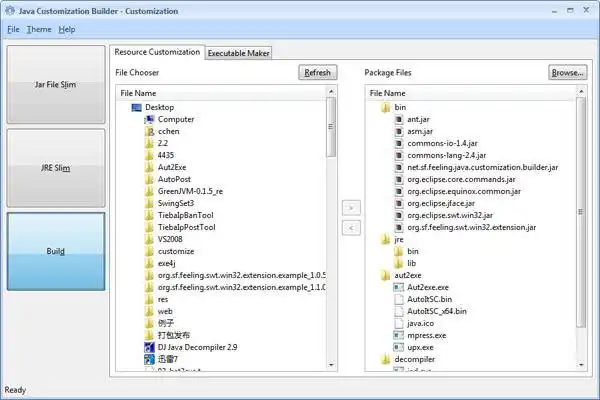Click the jar icon beside asm.jar
The width and height of the screenshot is (600, 400).
pyautogui.click(x=399, y=131)
